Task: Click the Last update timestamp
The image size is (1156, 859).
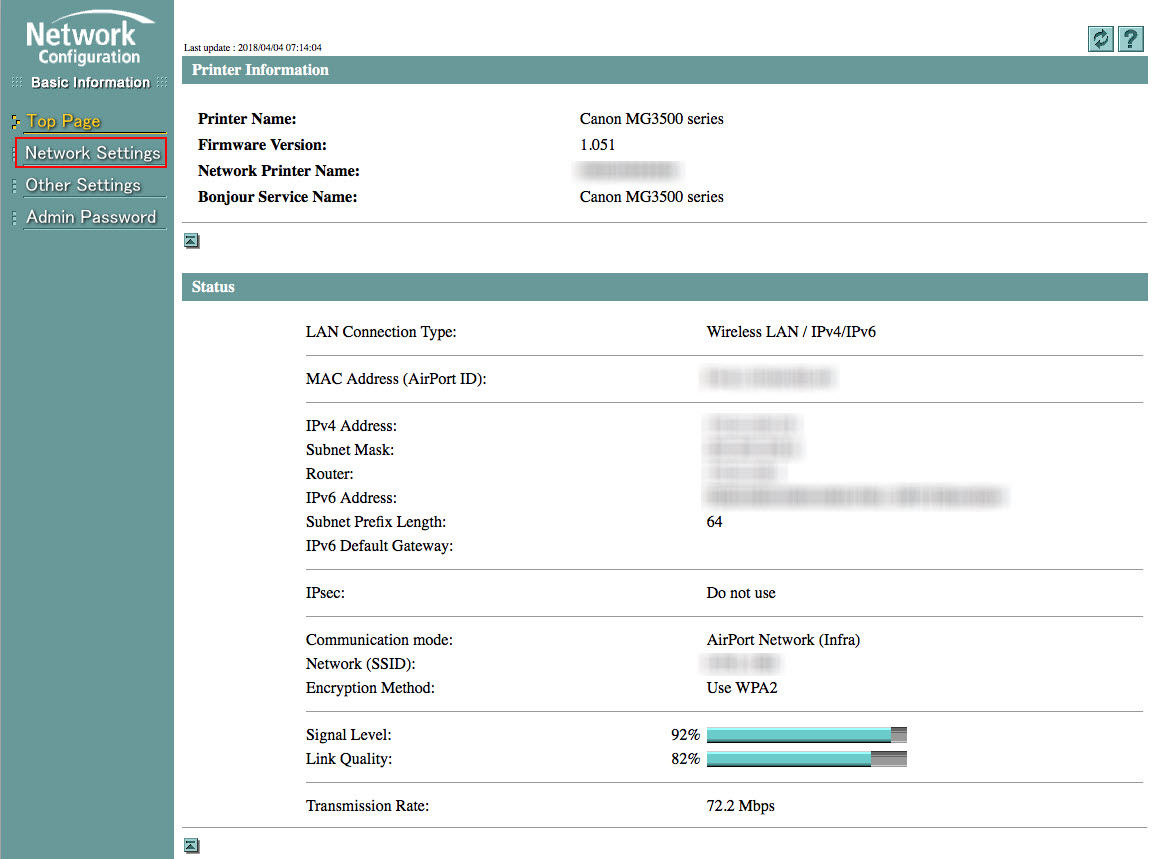Action: (x=253, y=47)
